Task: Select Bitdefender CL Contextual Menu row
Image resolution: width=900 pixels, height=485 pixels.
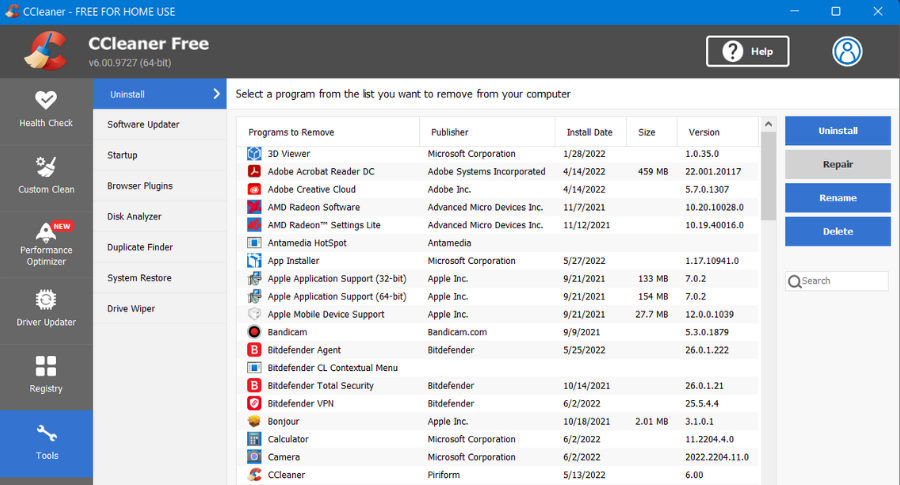Action: click(x=497, y=368)
